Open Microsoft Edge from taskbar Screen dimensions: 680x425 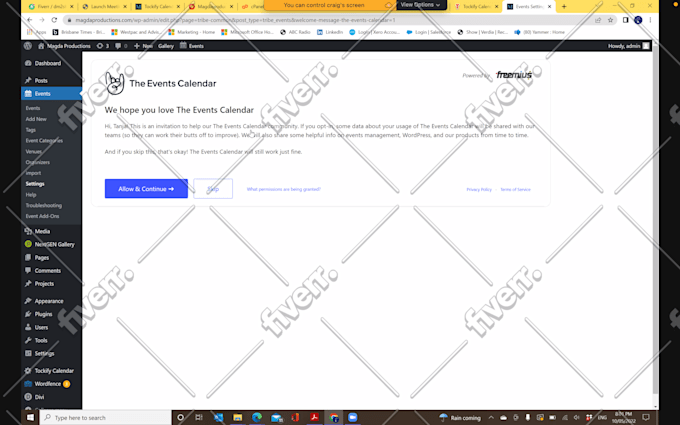tap(257, 418)
